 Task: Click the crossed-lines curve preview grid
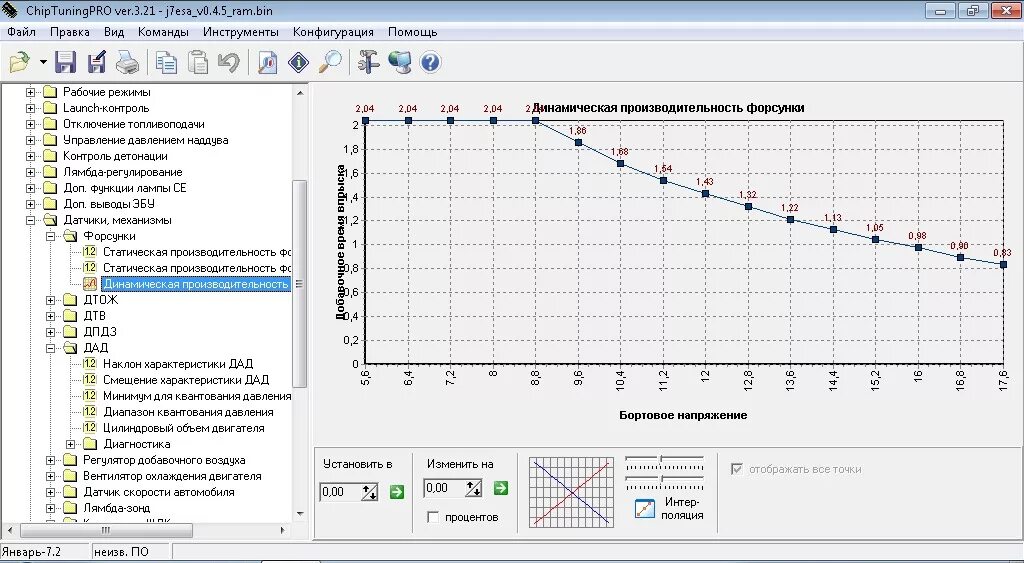coord(571,492)
